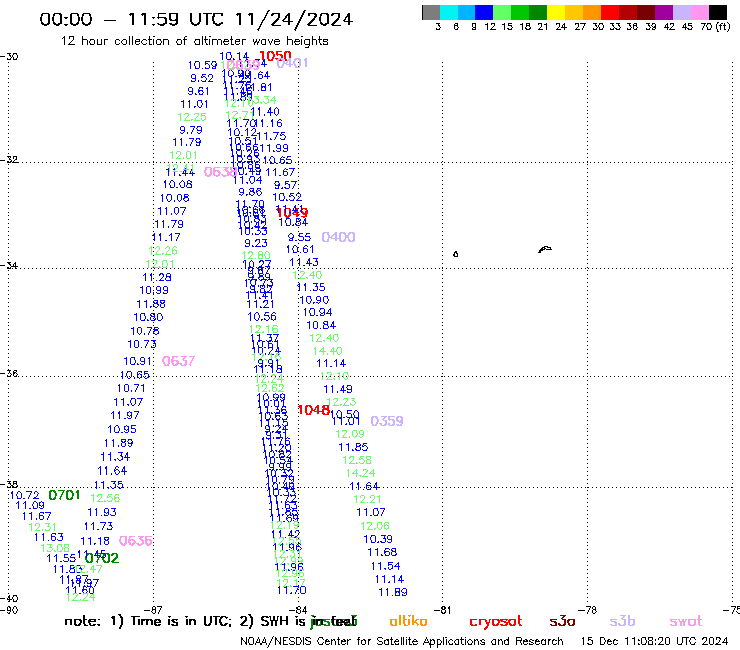Click the subtitle '12 hour collection of altimeter wave heights'
The height and width of the screenshot is (650, 740).
(x=194, y=41)
